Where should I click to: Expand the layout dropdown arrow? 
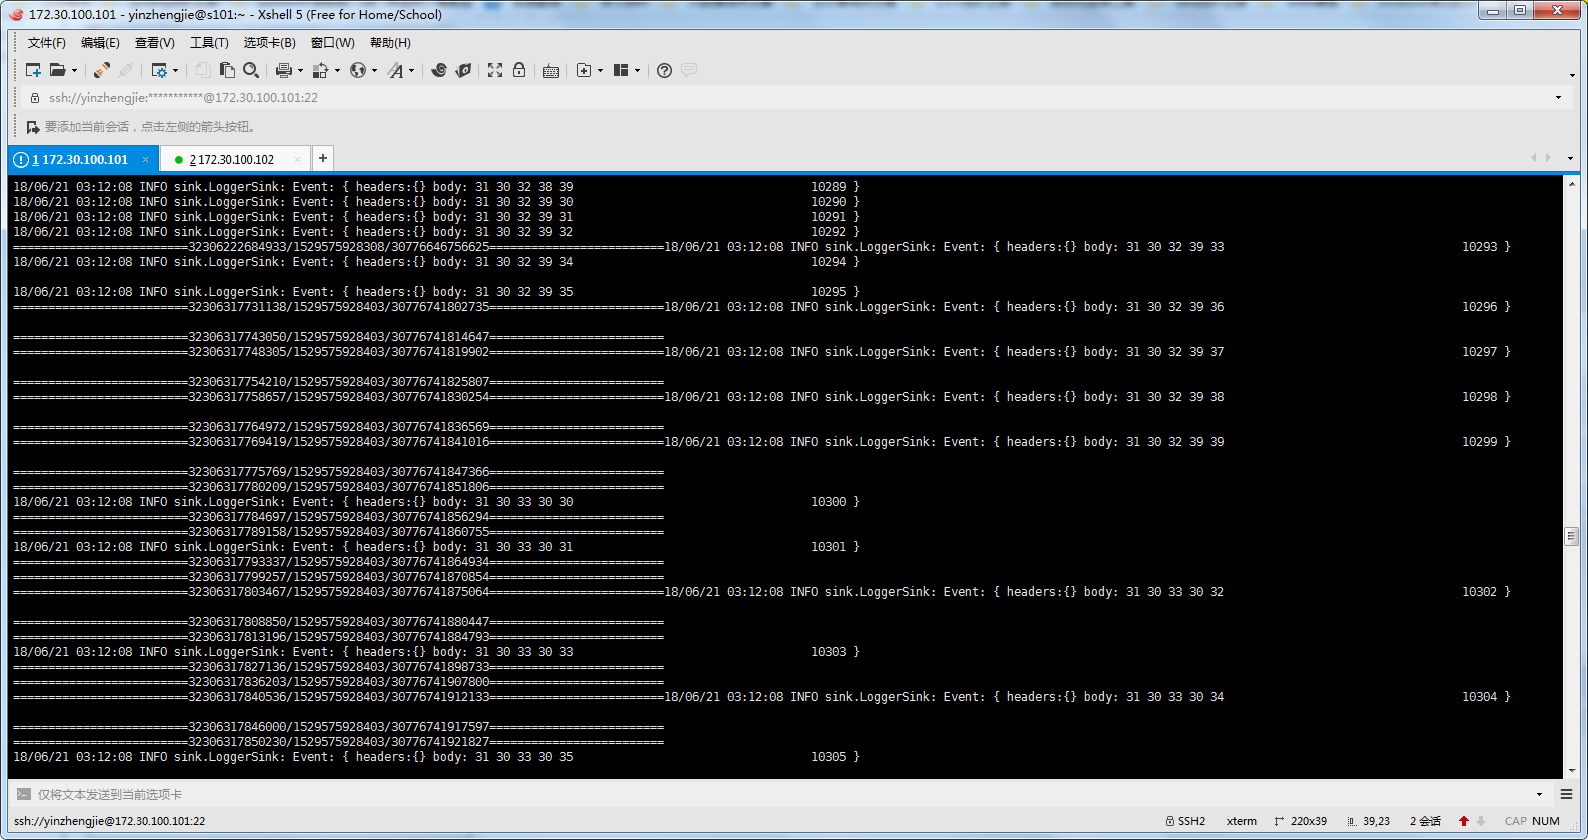[x=637, y=70]
